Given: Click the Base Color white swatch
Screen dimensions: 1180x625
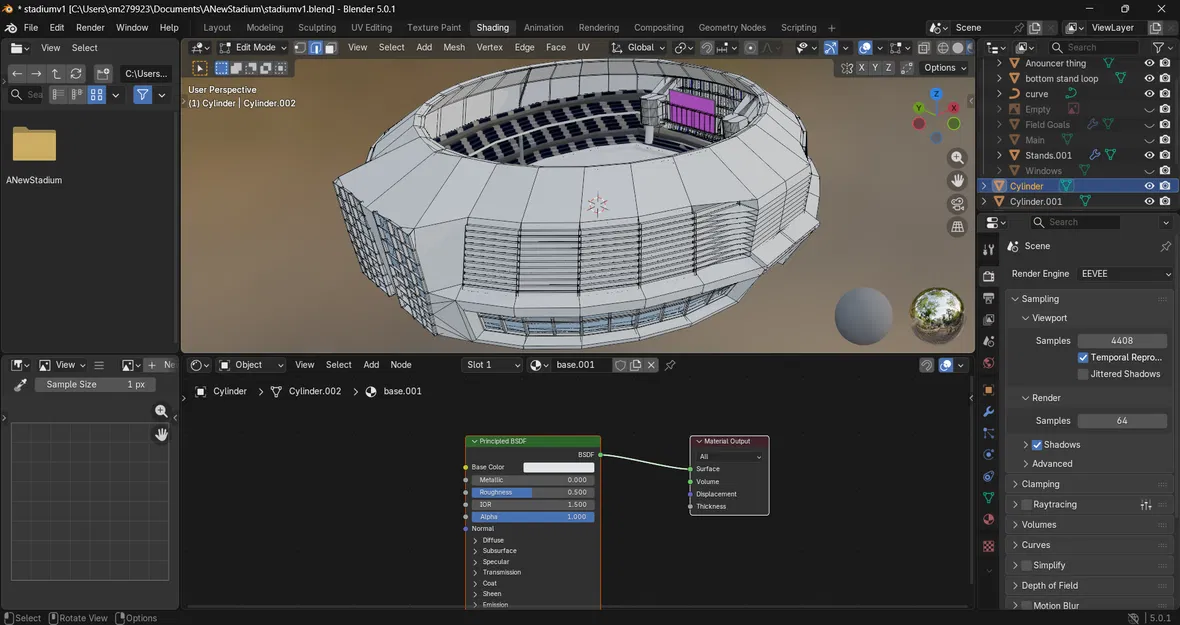Looking at the screenshot, I should tap(558, 467).
